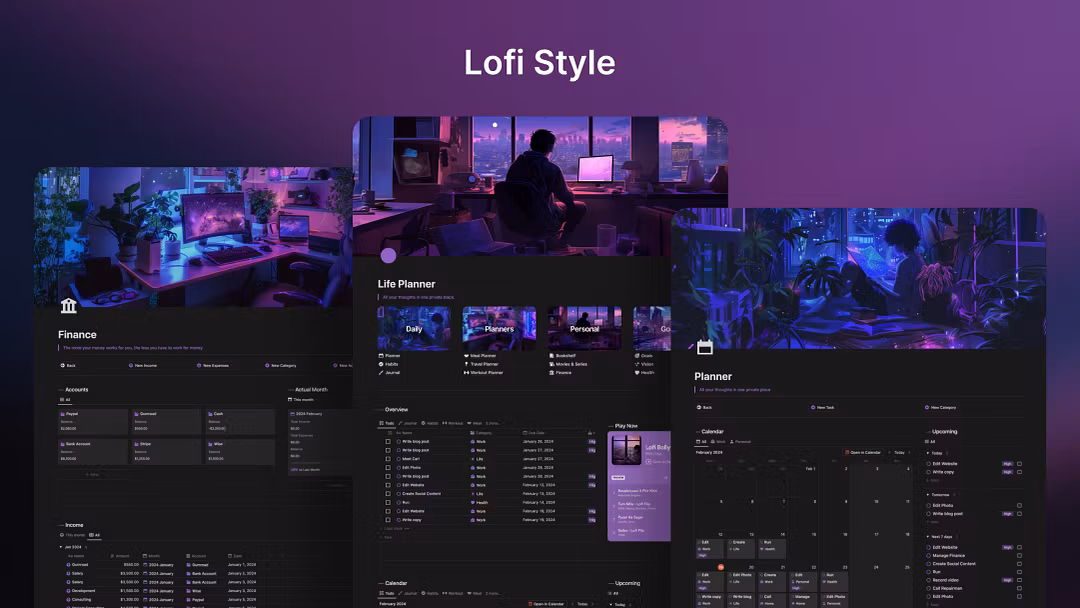
Task: Collapse the Tomorrow group in Upcoming
Action: point(927,494)
